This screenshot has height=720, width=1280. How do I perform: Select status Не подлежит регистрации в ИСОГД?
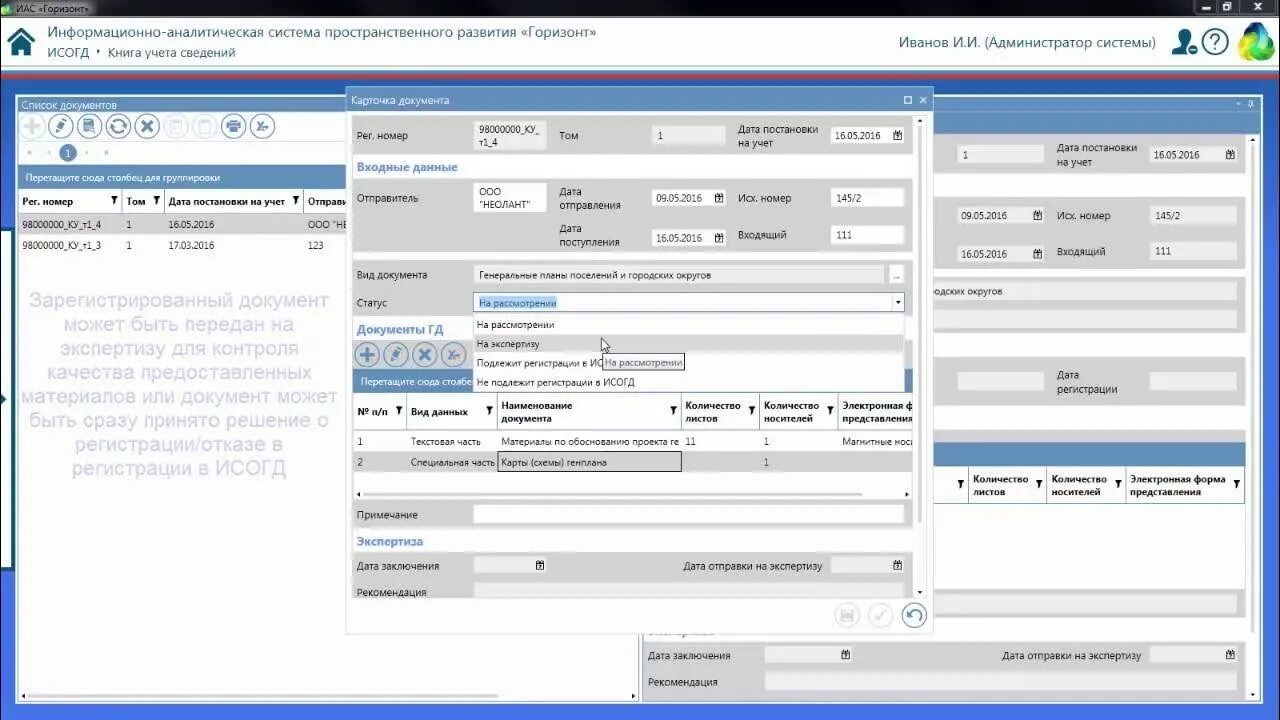688,382
